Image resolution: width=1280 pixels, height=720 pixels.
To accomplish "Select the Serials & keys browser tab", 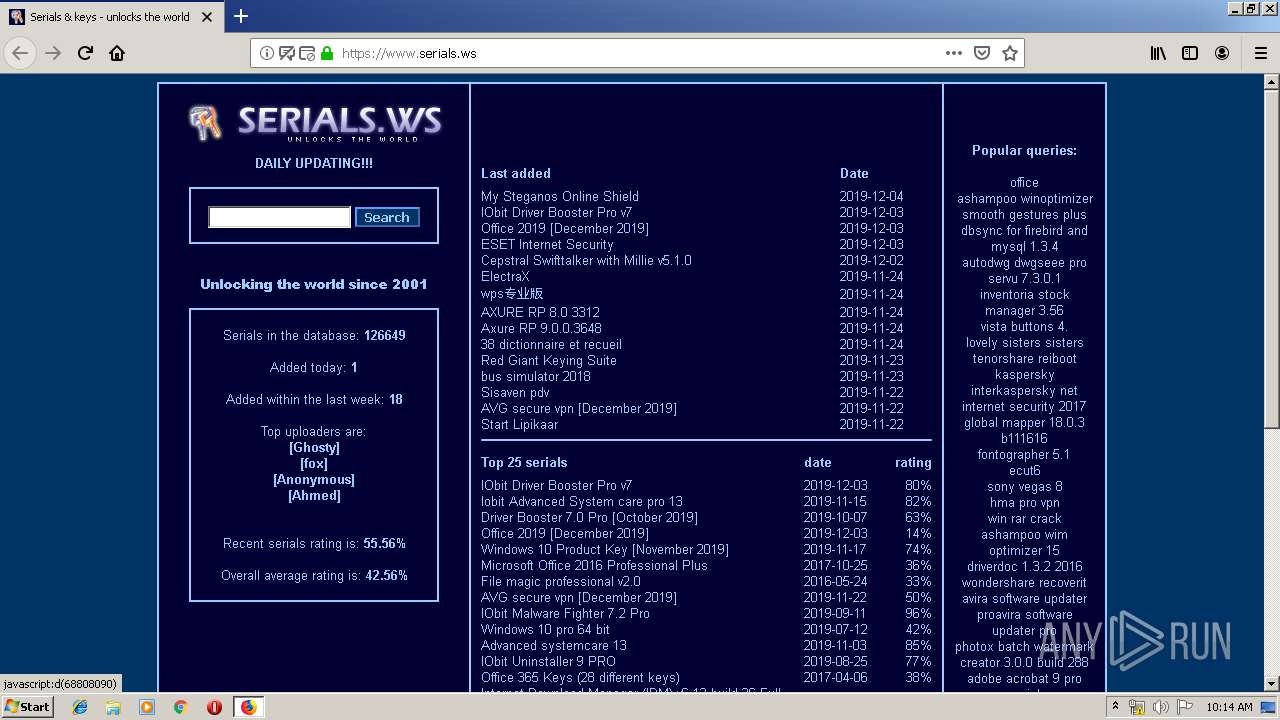I will [110, 17].
